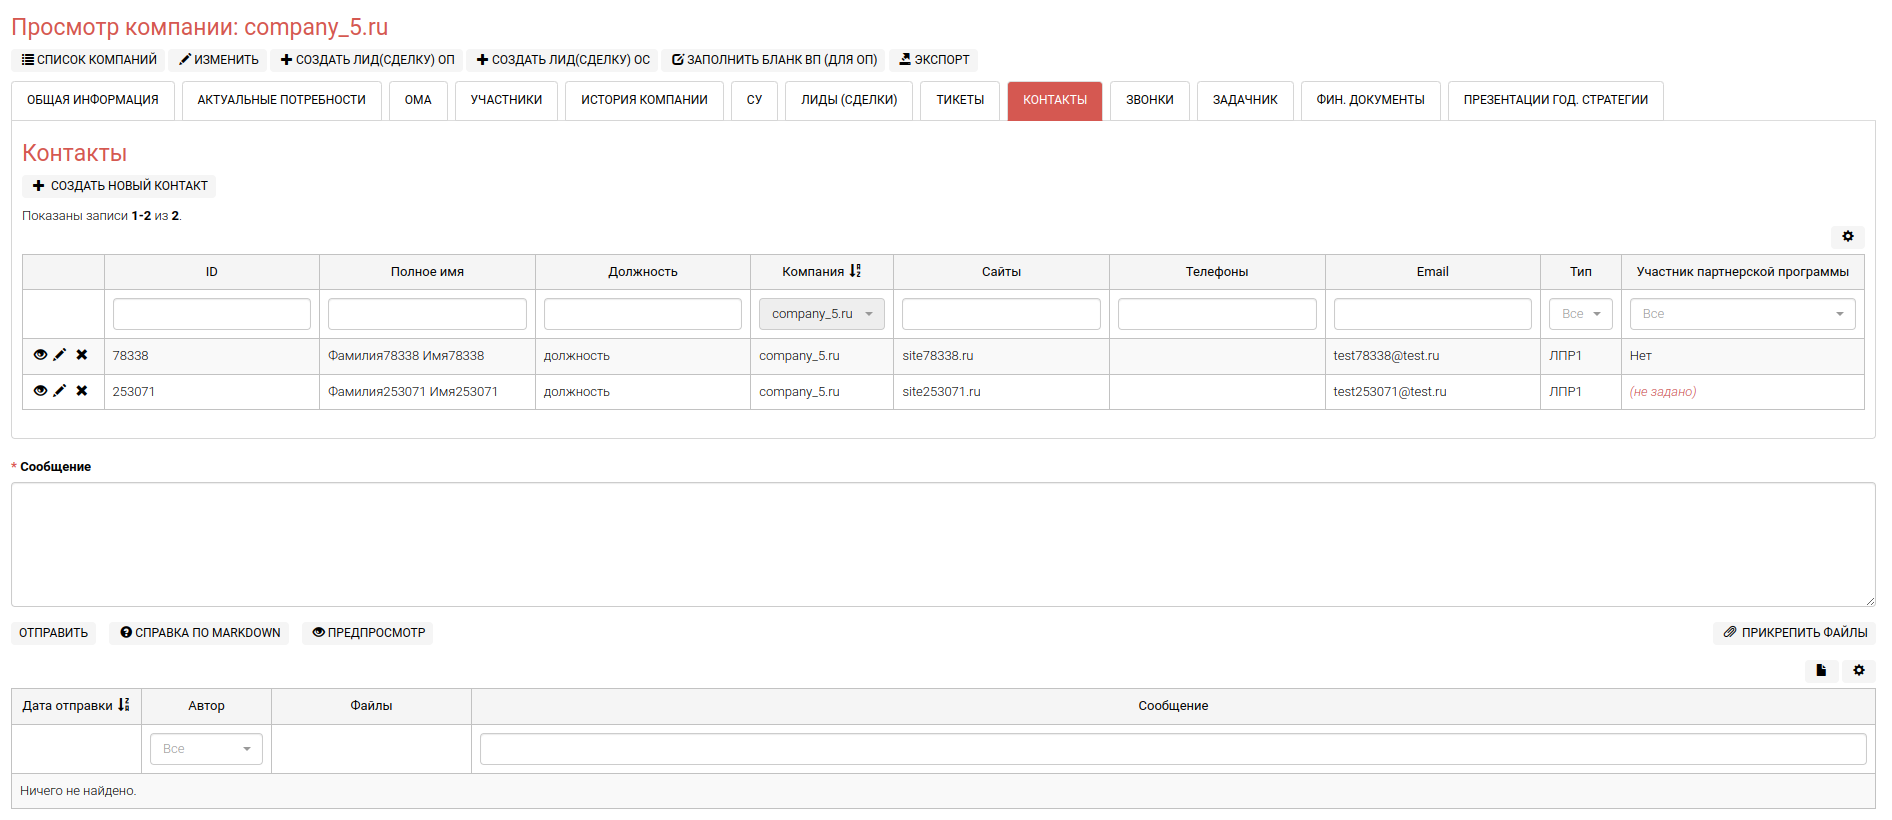
Task: Delete contact 78338 using the cross icon
Action: click(x=82, y=355)
